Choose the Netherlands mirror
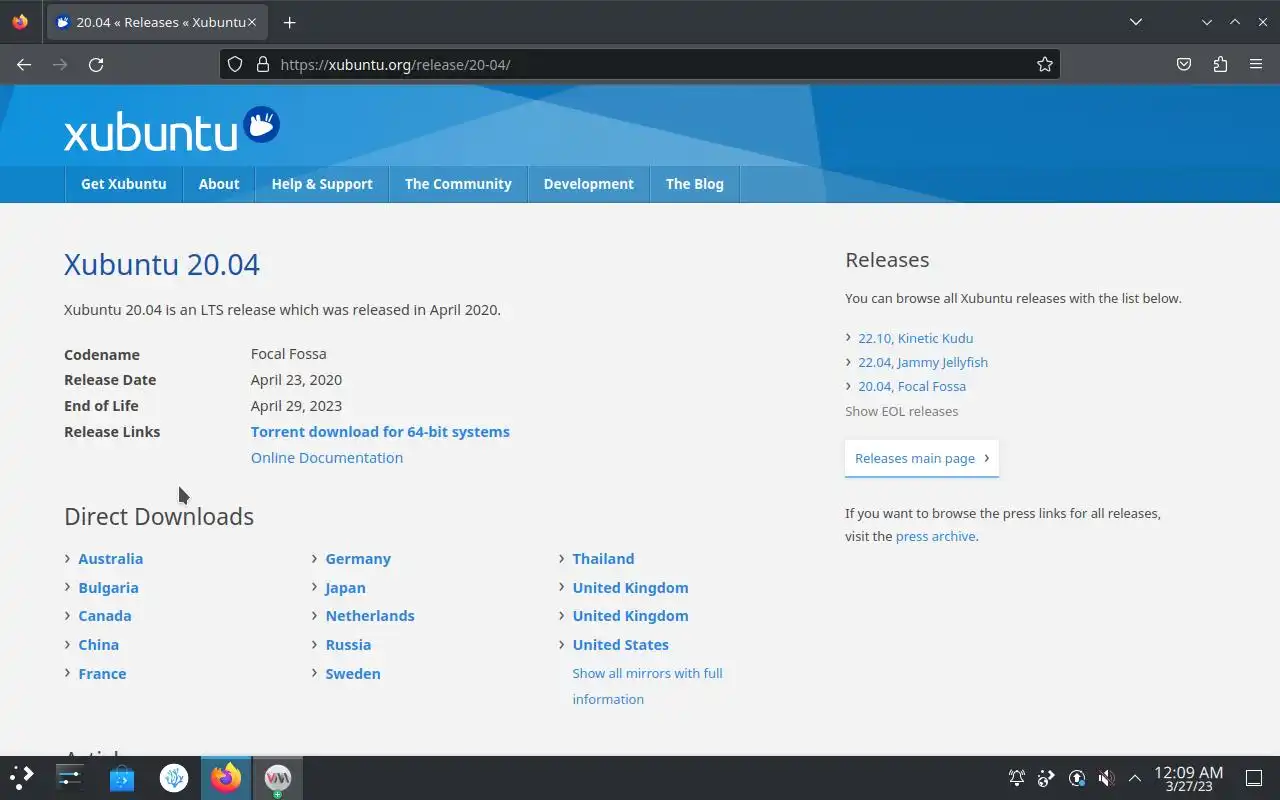The width and height of the screenshot is (1280, 800). (370, 616)
